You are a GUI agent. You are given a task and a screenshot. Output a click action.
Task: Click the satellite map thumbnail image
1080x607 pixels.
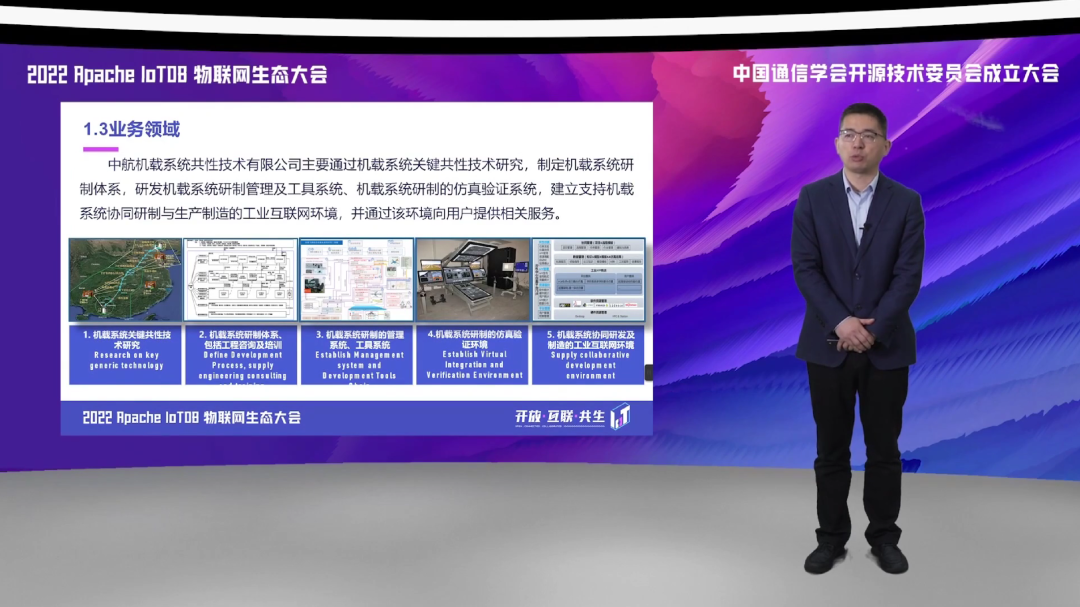(x=125, y=280)
